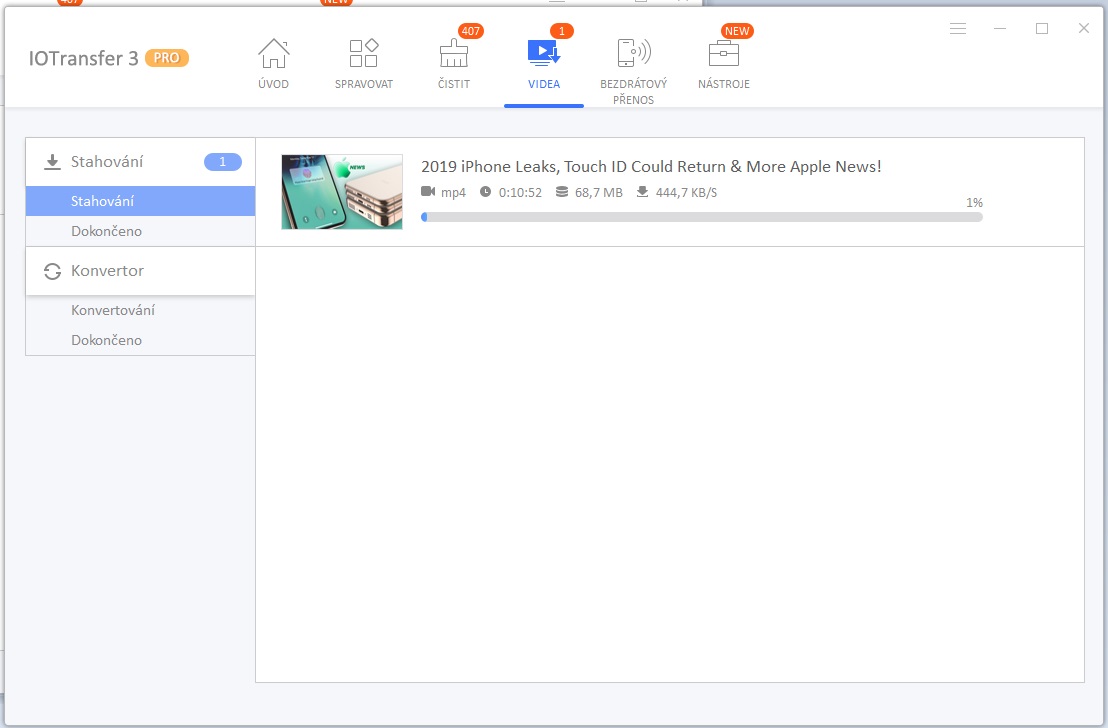
Task: Open the hamburger menu in title bar
Action: 958,28
